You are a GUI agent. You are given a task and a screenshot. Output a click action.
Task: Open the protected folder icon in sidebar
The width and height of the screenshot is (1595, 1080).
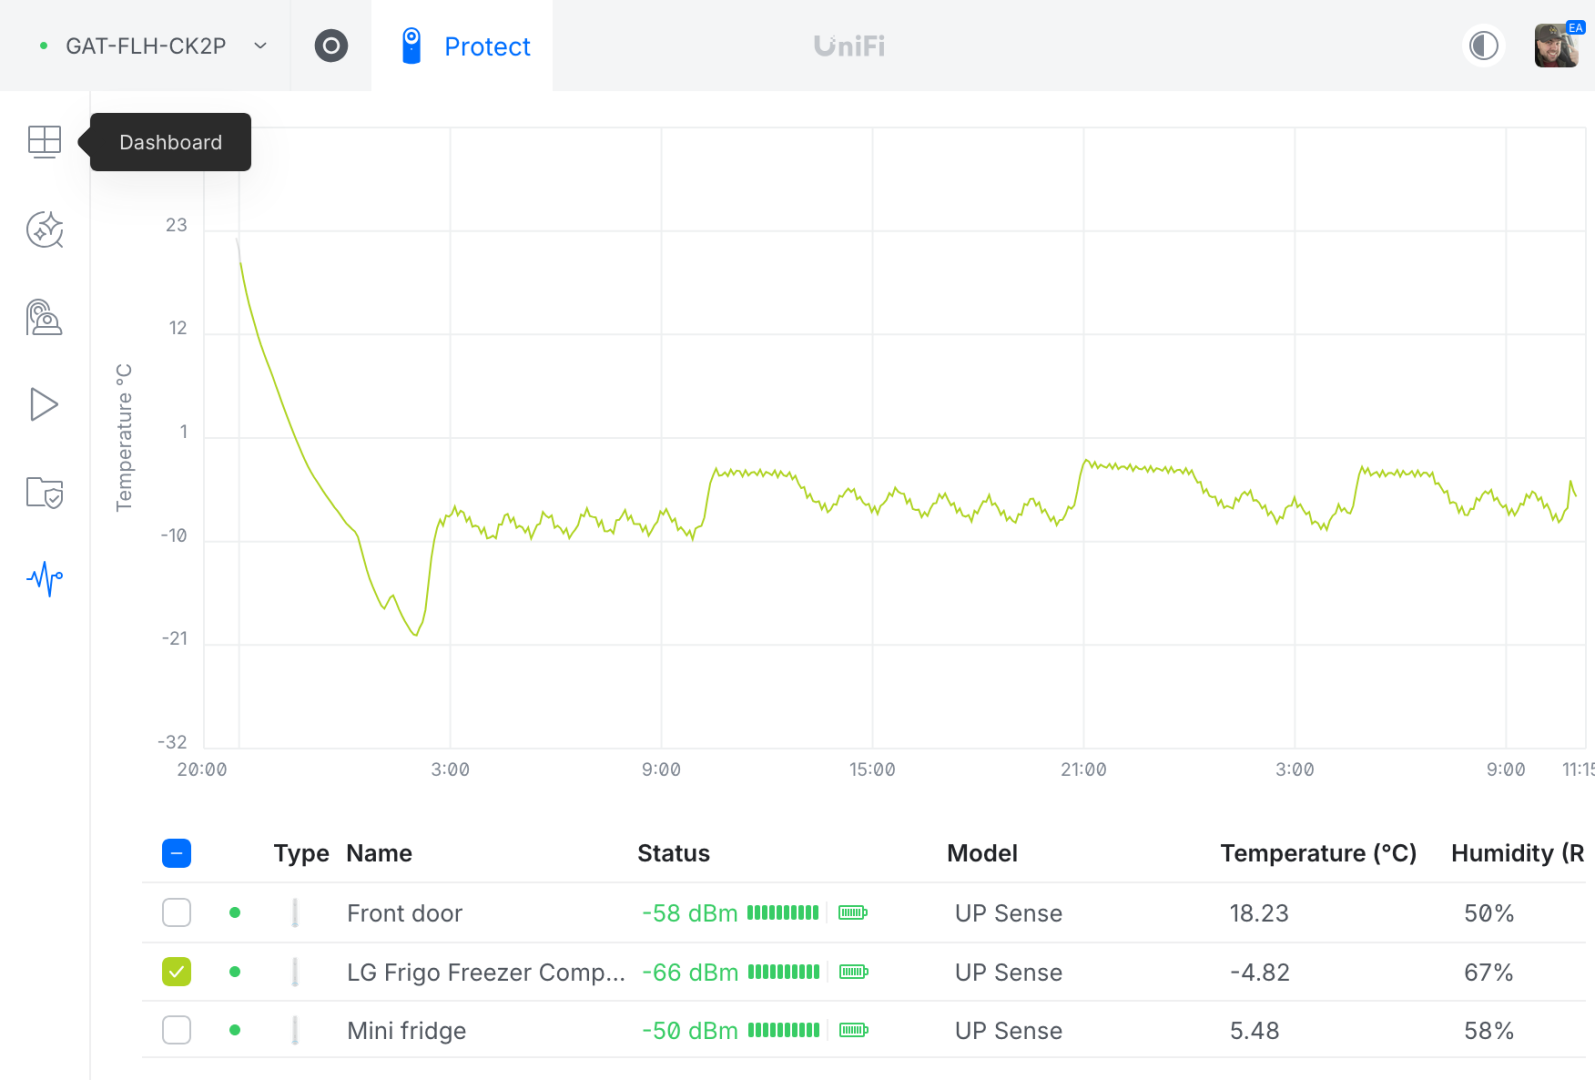point(44,492)
